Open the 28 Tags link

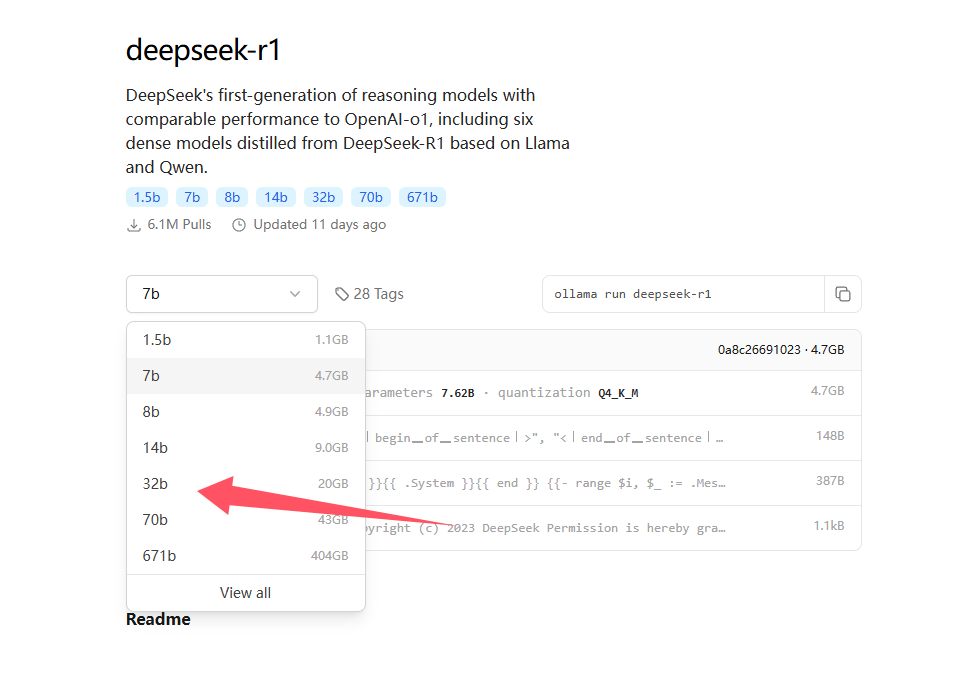pyautogui.click(x=378, y=294)
